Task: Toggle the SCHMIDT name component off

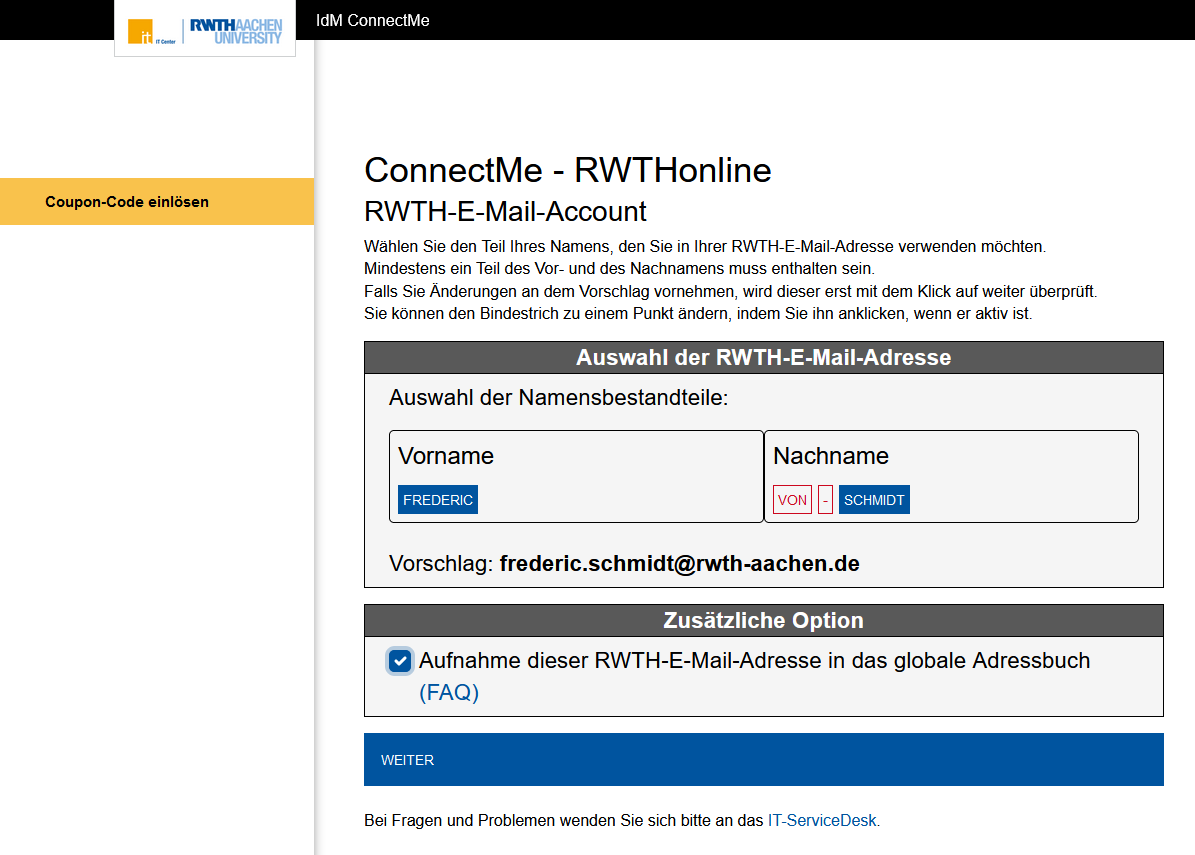Action: [x=874, y=499]
